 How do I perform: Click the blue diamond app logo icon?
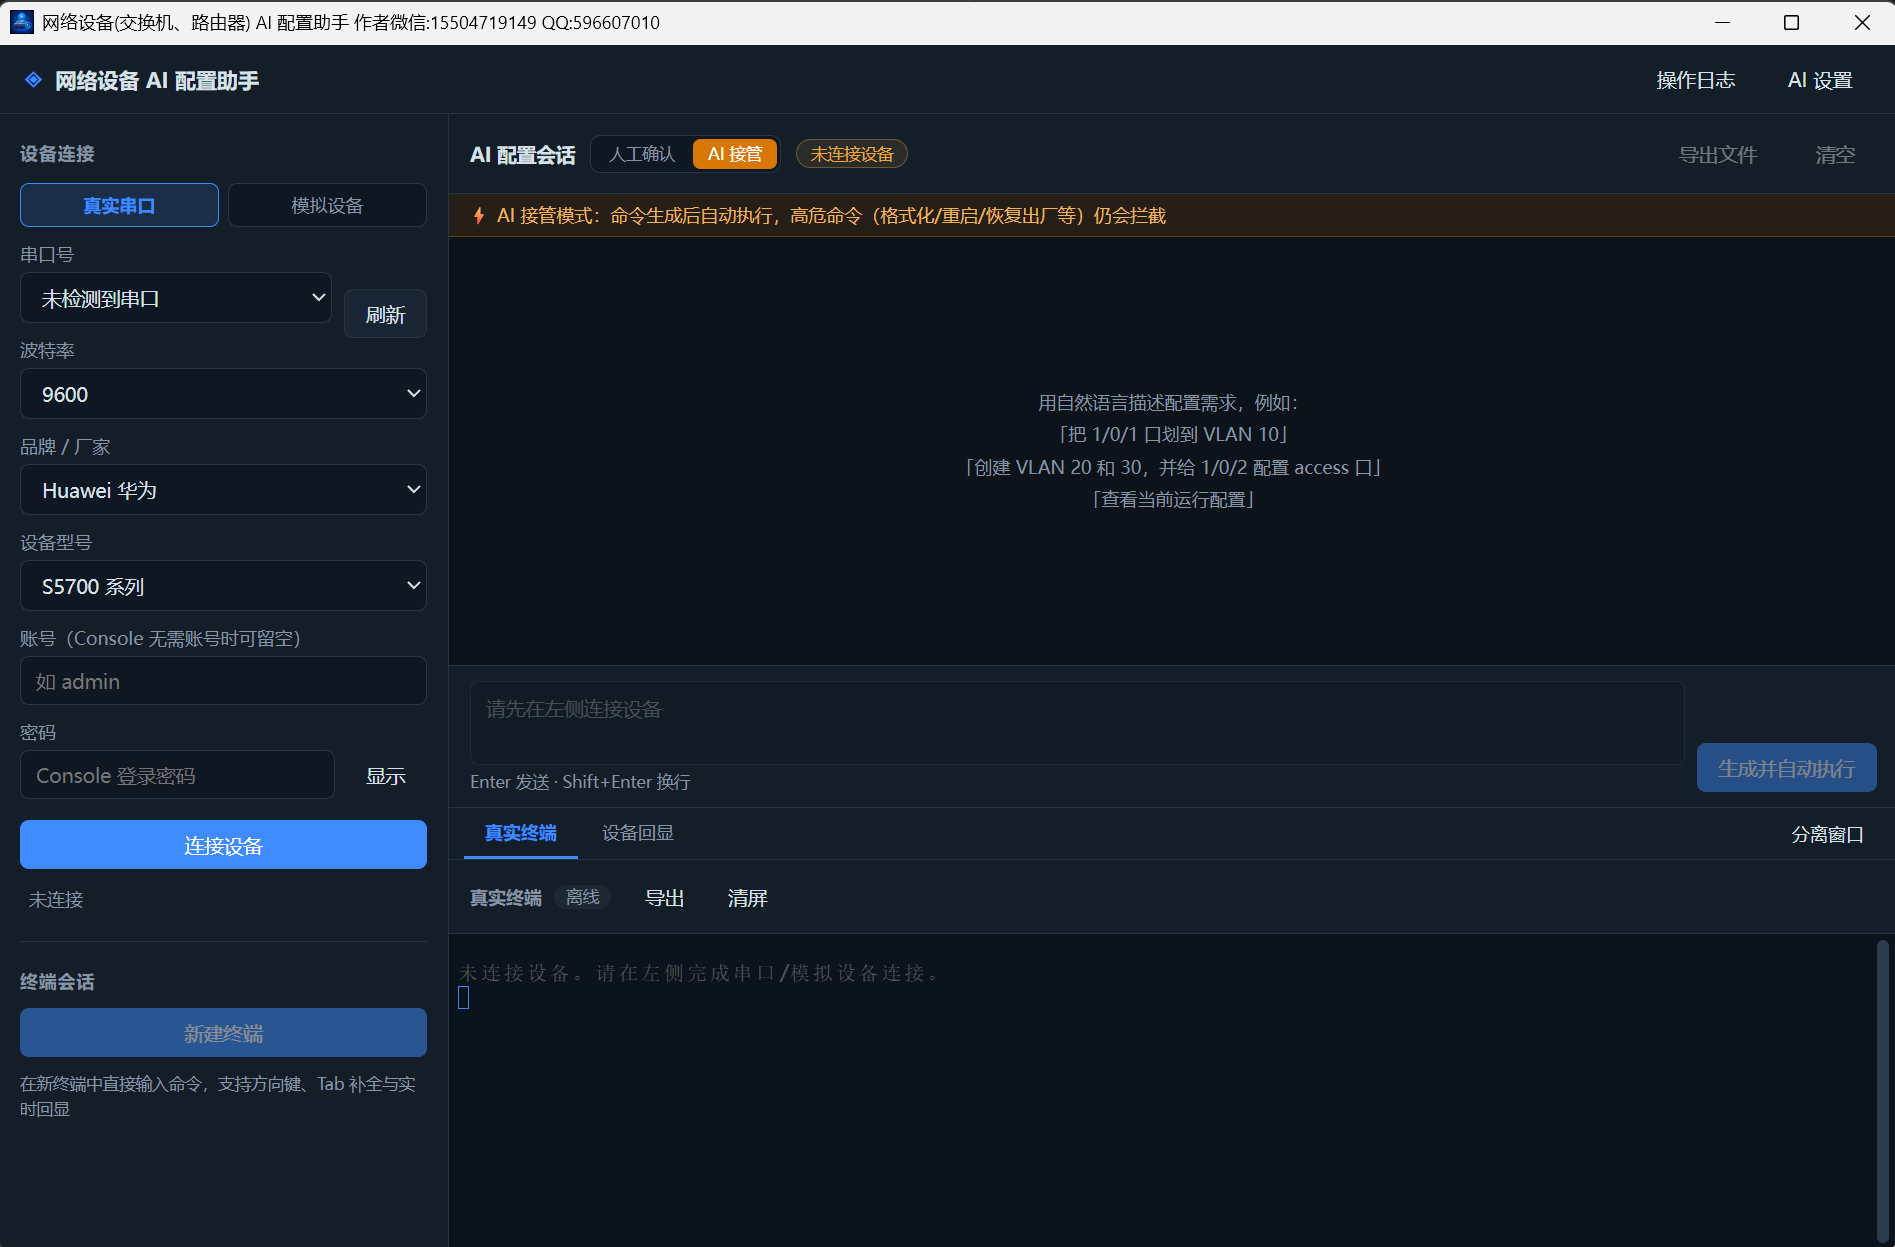tap(33, 80)
